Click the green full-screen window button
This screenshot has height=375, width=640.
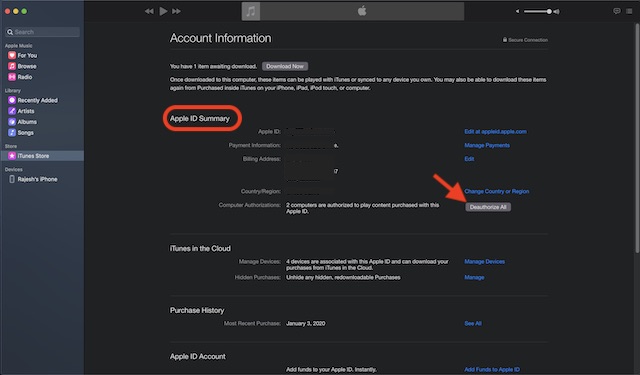[x=24, y=11]
